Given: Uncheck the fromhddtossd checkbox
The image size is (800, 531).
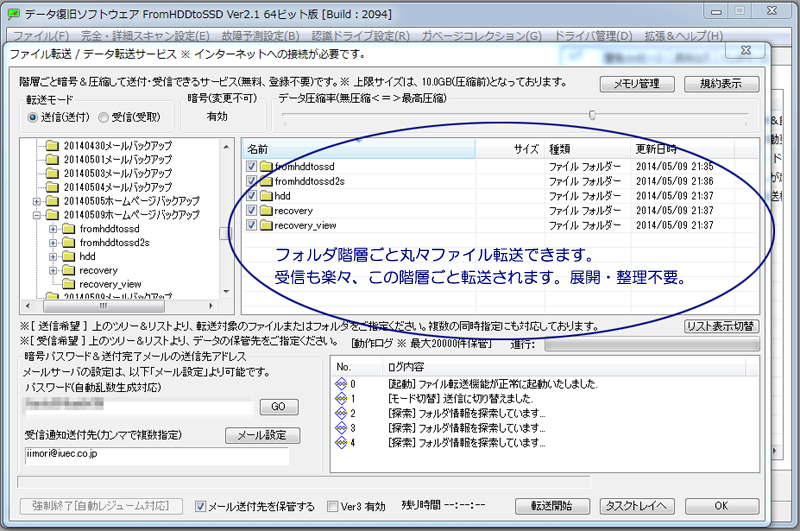Looking at the screenshot, I should [x=251, y=166].
